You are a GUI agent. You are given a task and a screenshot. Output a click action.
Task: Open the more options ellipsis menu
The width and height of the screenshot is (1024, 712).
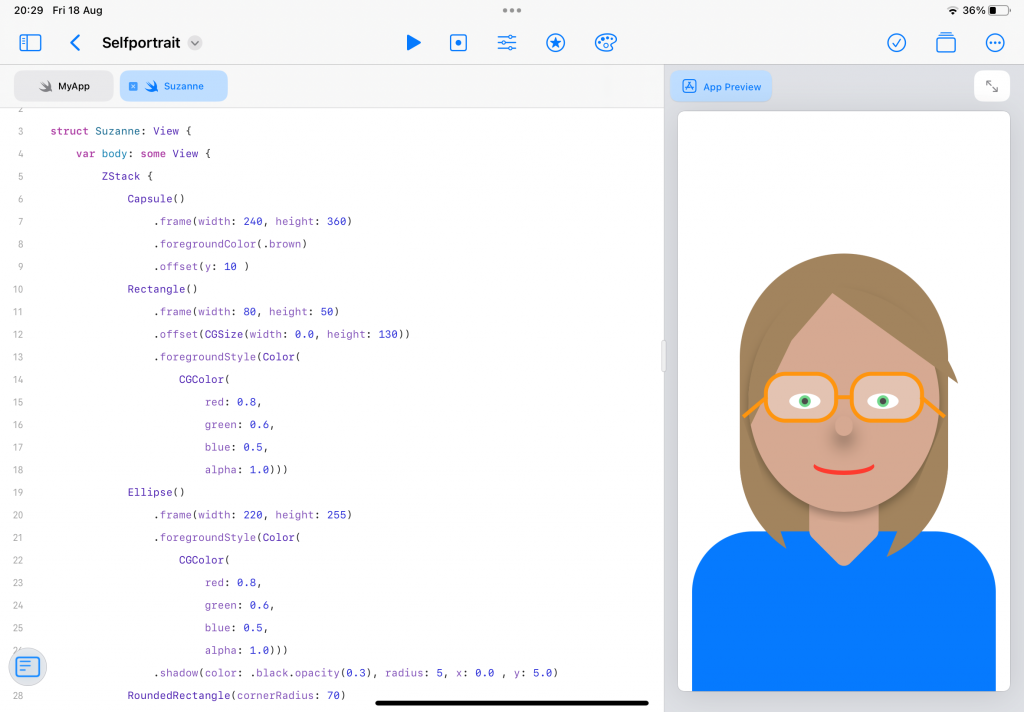coord(994,43)
